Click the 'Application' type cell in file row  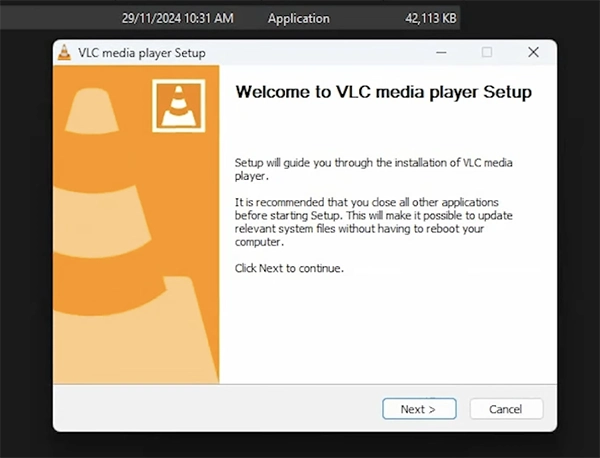pos(298,18)
